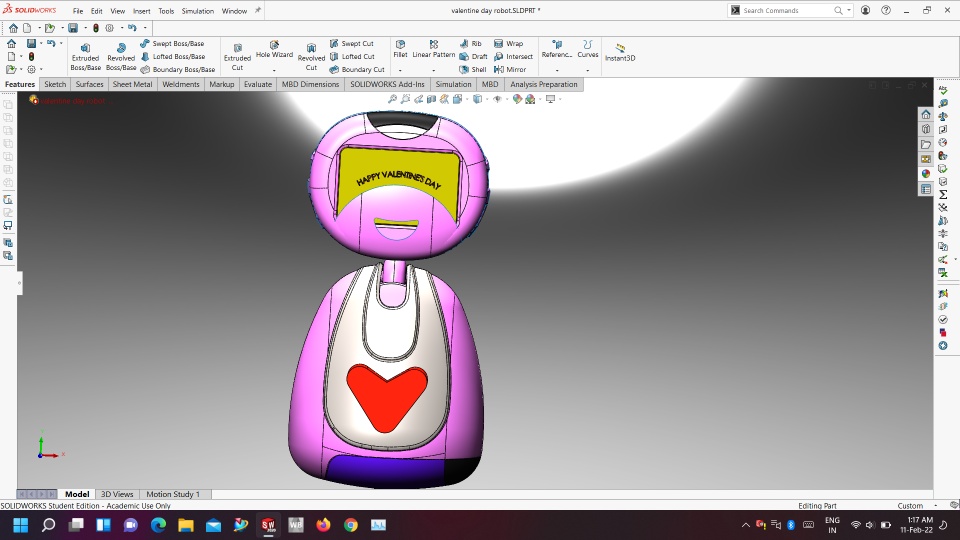Expand the Curves dropdown
The image size is (960, 540).
[x=588, y=70]
